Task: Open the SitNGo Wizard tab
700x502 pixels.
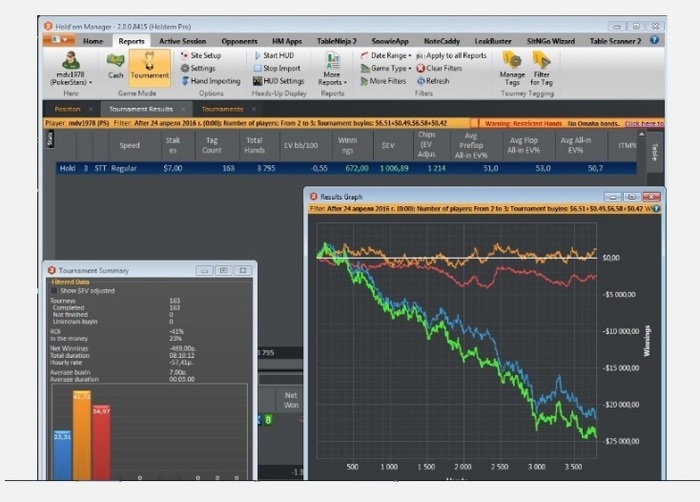Action: coord(550,41)
